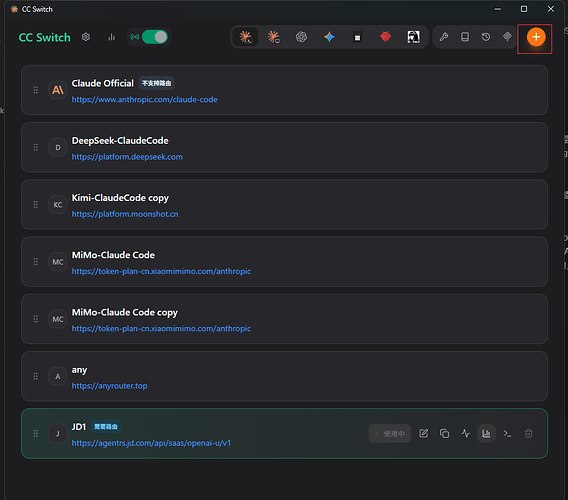Open the anyrouter.top link

click(109, 386)
